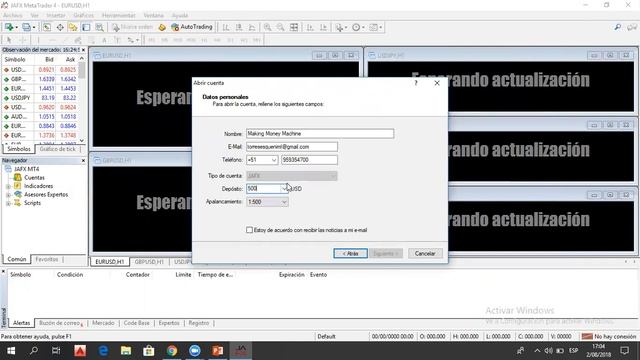Open the Indicators list toolbar dropdown
The width and height of the screenshot is (640, 360).
click(340, 27)
